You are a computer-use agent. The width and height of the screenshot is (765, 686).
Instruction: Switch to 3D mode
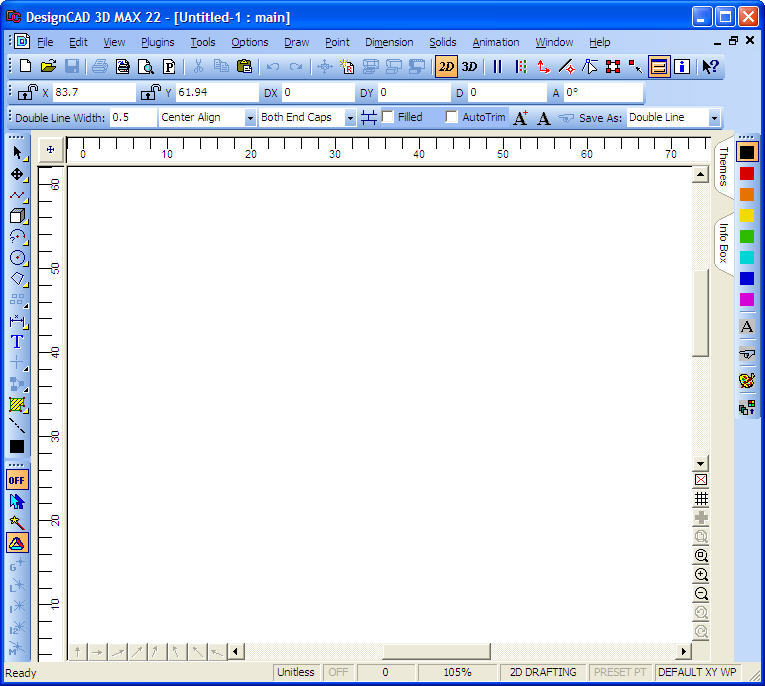tap(469, 66)
